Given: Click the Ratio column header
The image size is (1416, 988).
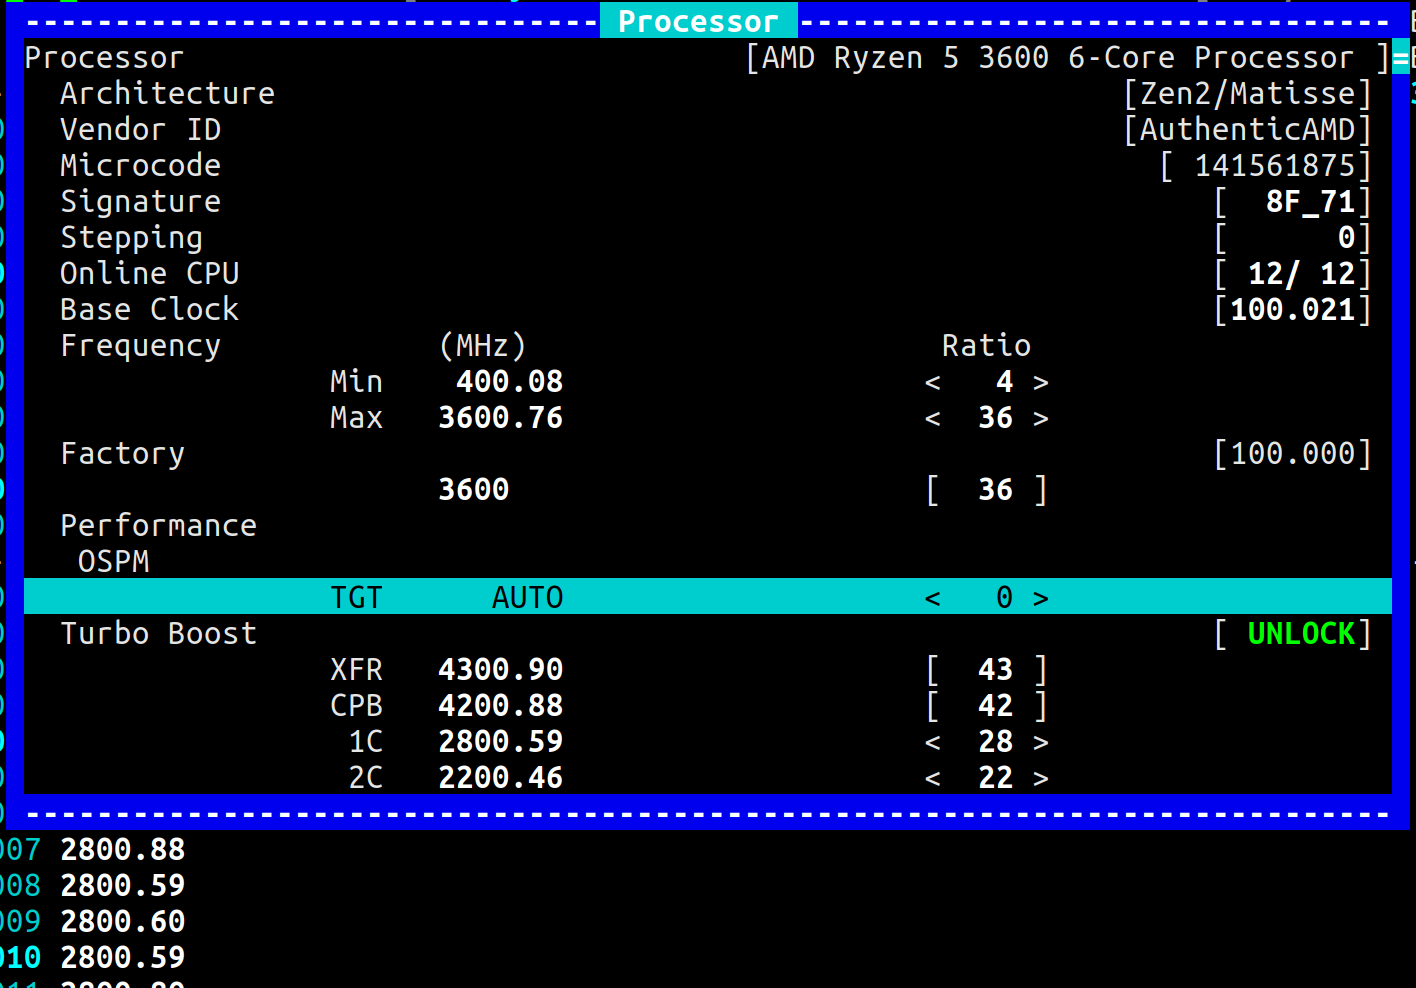Looking at the screenshot, I should pos(986,346).
